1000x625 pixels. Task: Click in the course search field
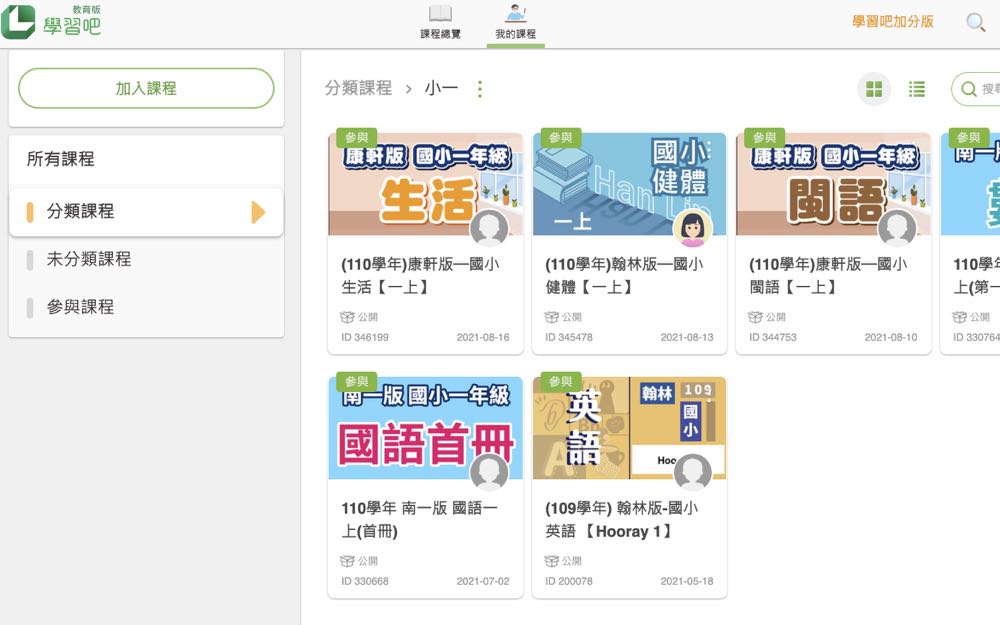tap(976, 89)
